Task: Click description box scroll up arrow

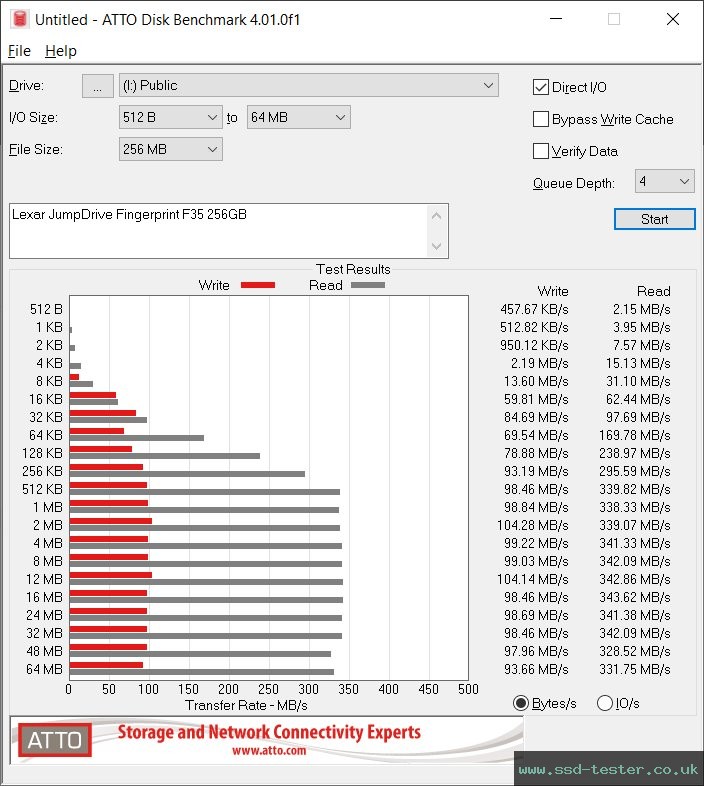Action: pyautogui.click(x=437, y=217)
